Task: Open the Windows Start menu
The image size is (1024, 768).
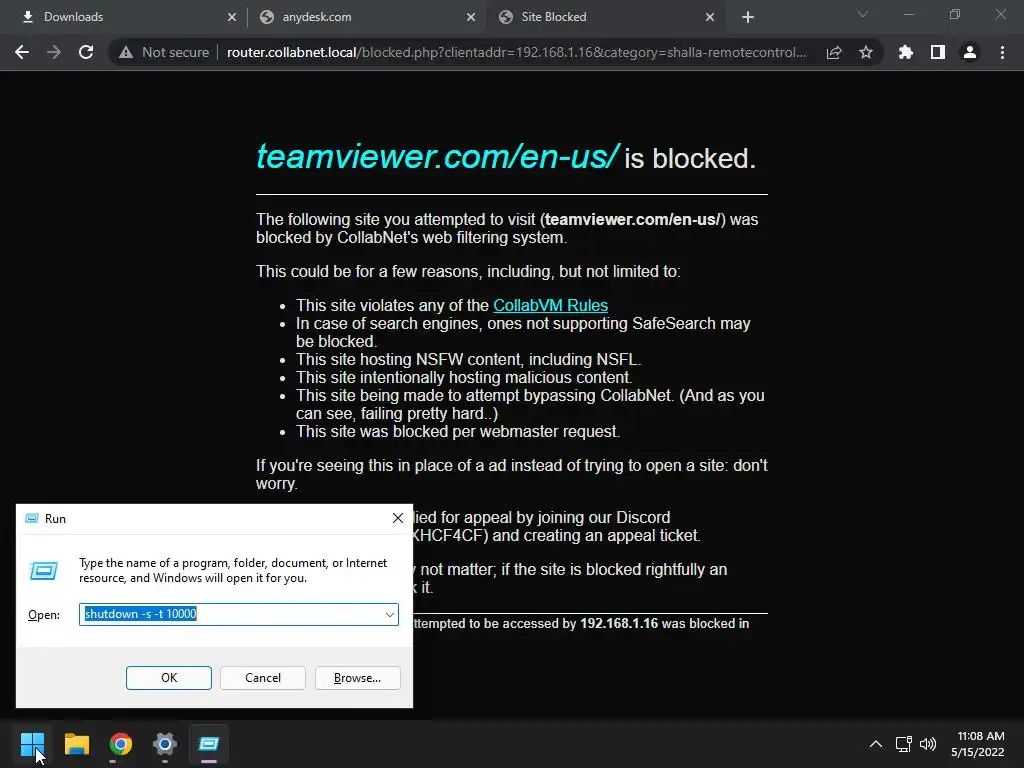Action: pos(32,743)
